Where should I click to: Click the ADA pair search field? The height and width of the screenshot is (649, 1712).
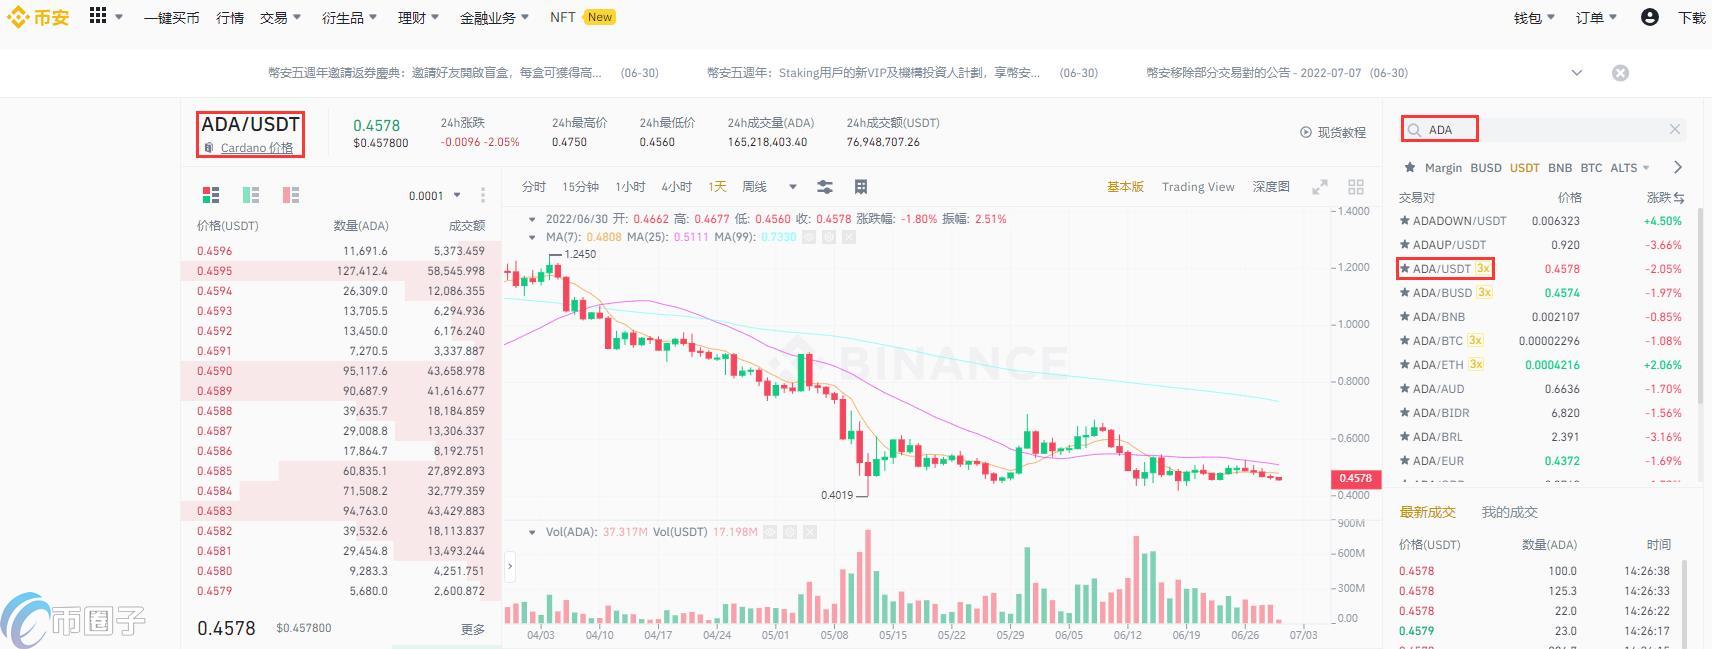point(1540,129)
